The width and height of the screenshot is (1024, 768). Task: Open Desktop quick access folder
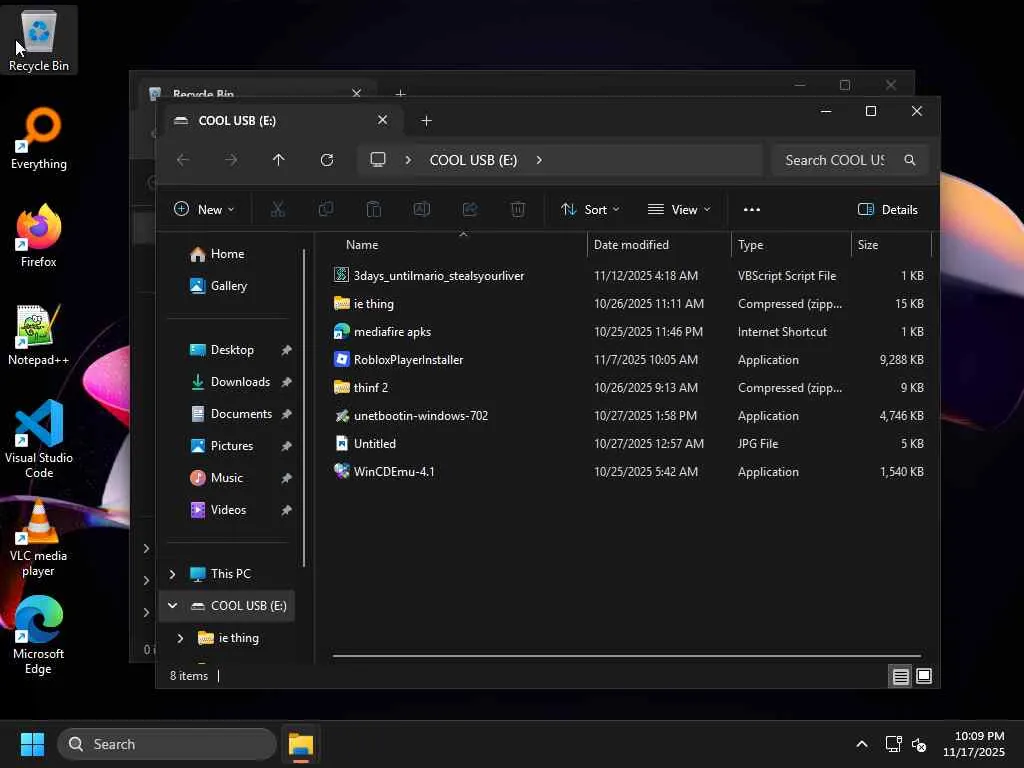(232, 350)
